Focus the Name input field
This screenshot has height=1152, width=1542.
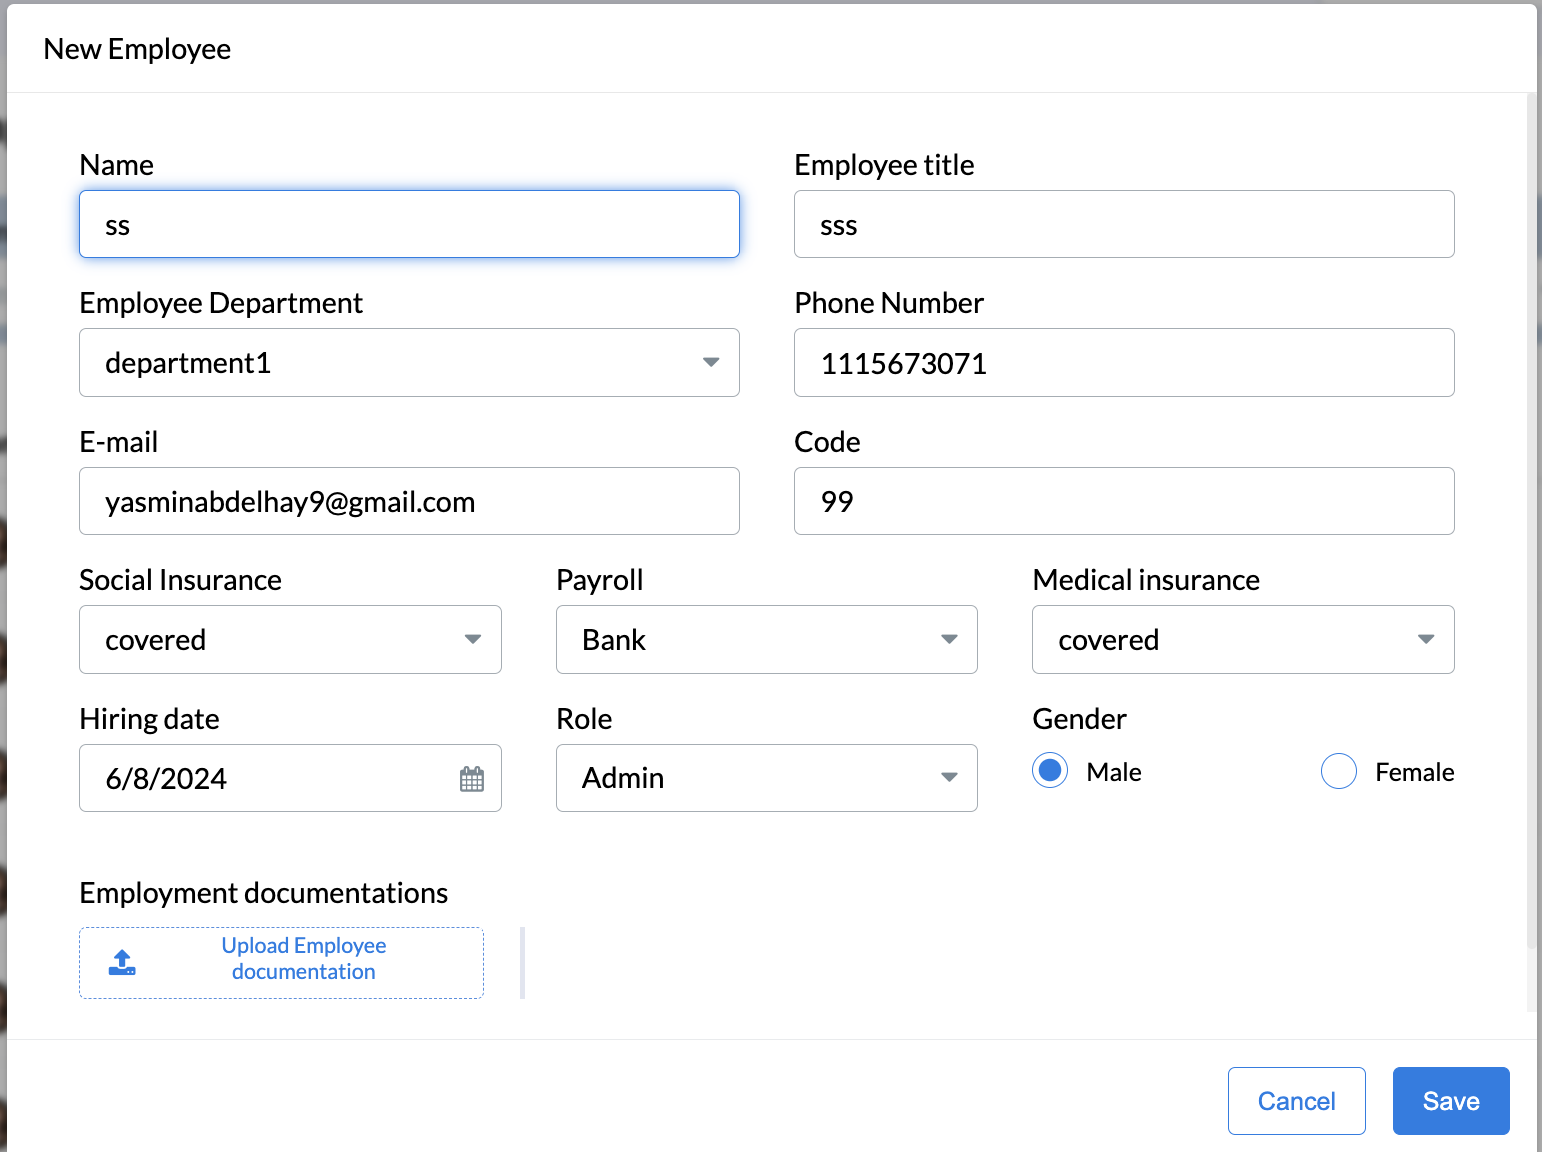click(x=409, y=225)
